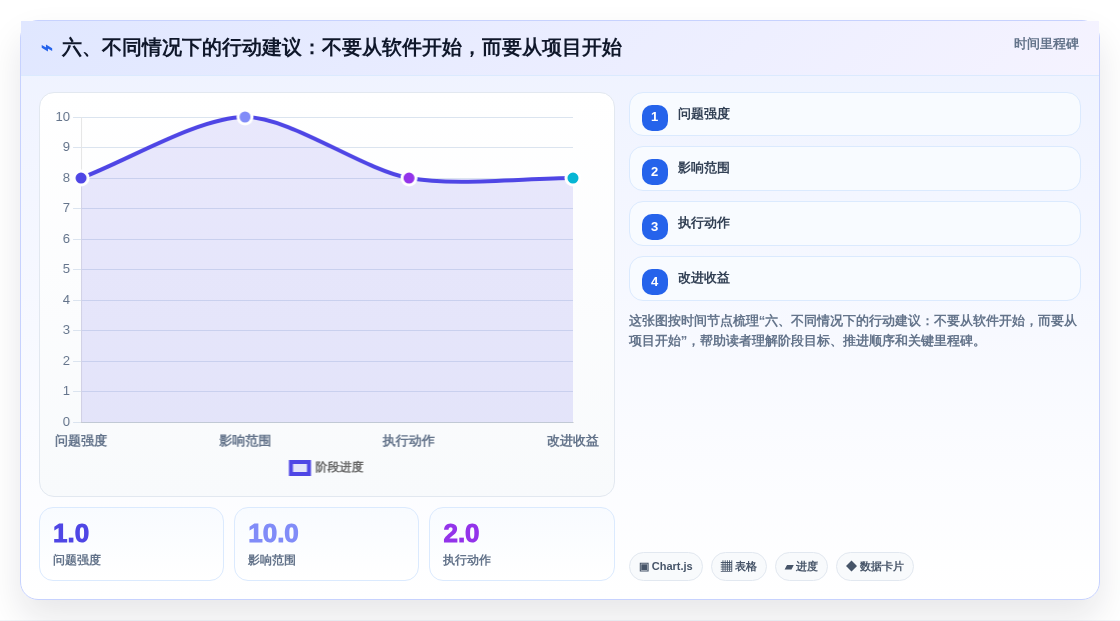Select the 问题强度 list item
Screen dimensions: 1120x621
click(854, 114)
